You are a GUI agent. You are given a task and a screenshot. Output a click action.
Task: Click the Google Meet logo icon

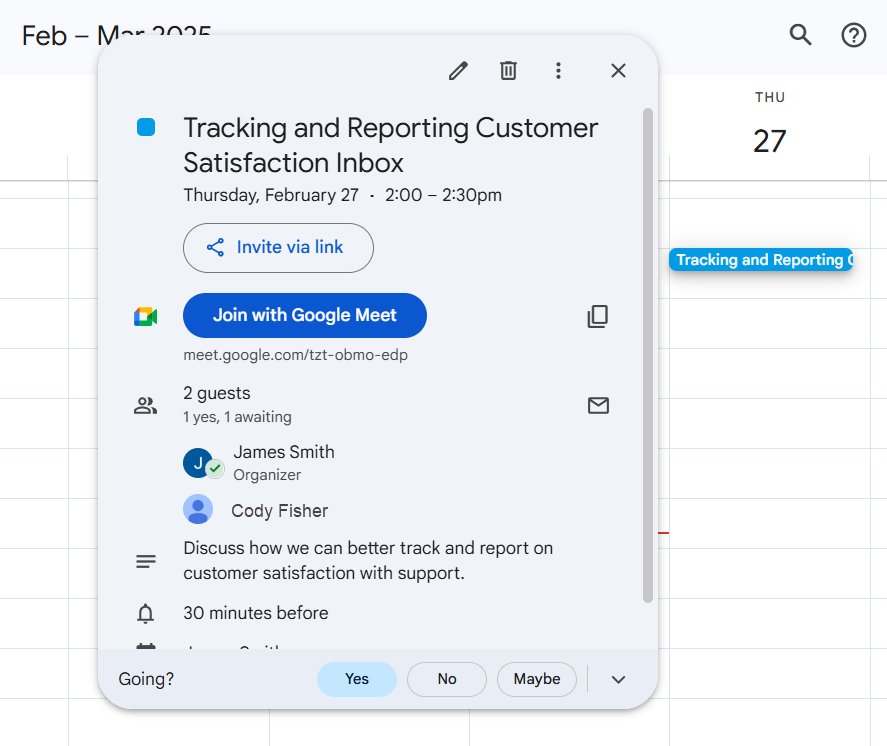pyautogui.click(x=145, y=316)
